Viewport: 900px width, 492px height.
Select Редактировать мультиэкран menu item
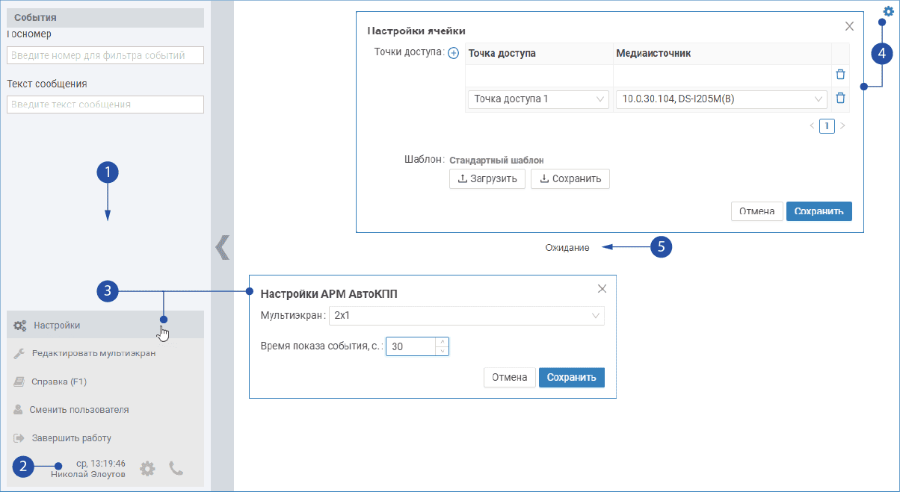tap(105, 353)
